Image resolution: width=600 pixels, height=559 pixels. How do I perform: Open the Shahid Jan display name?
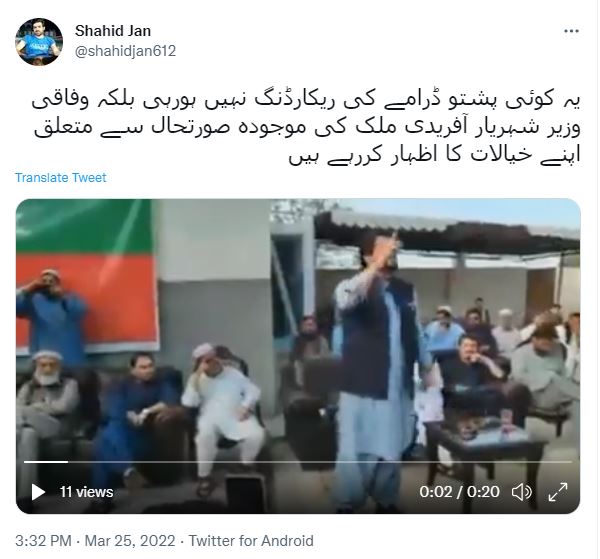[x=113, y=31]
